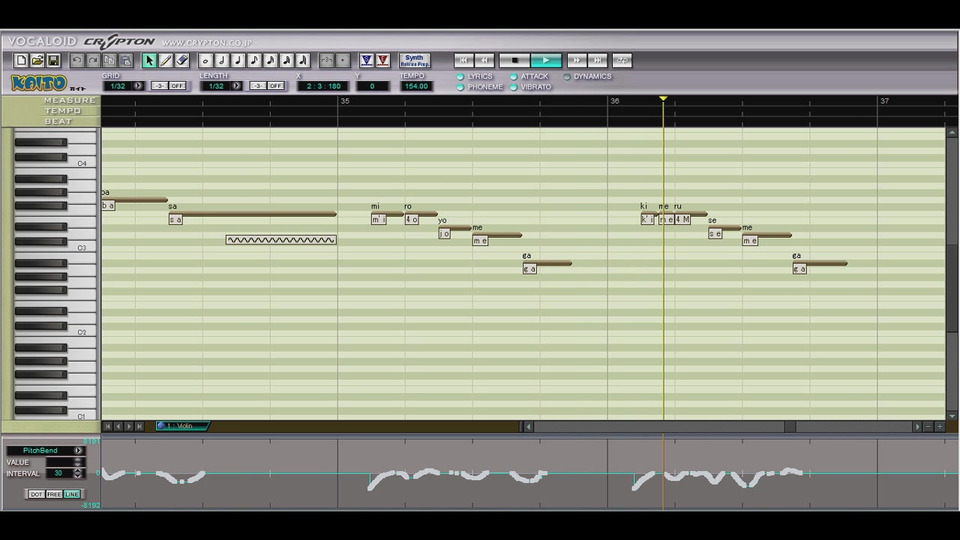
Task: Choose the whole note length
Action: pos(206,60)
